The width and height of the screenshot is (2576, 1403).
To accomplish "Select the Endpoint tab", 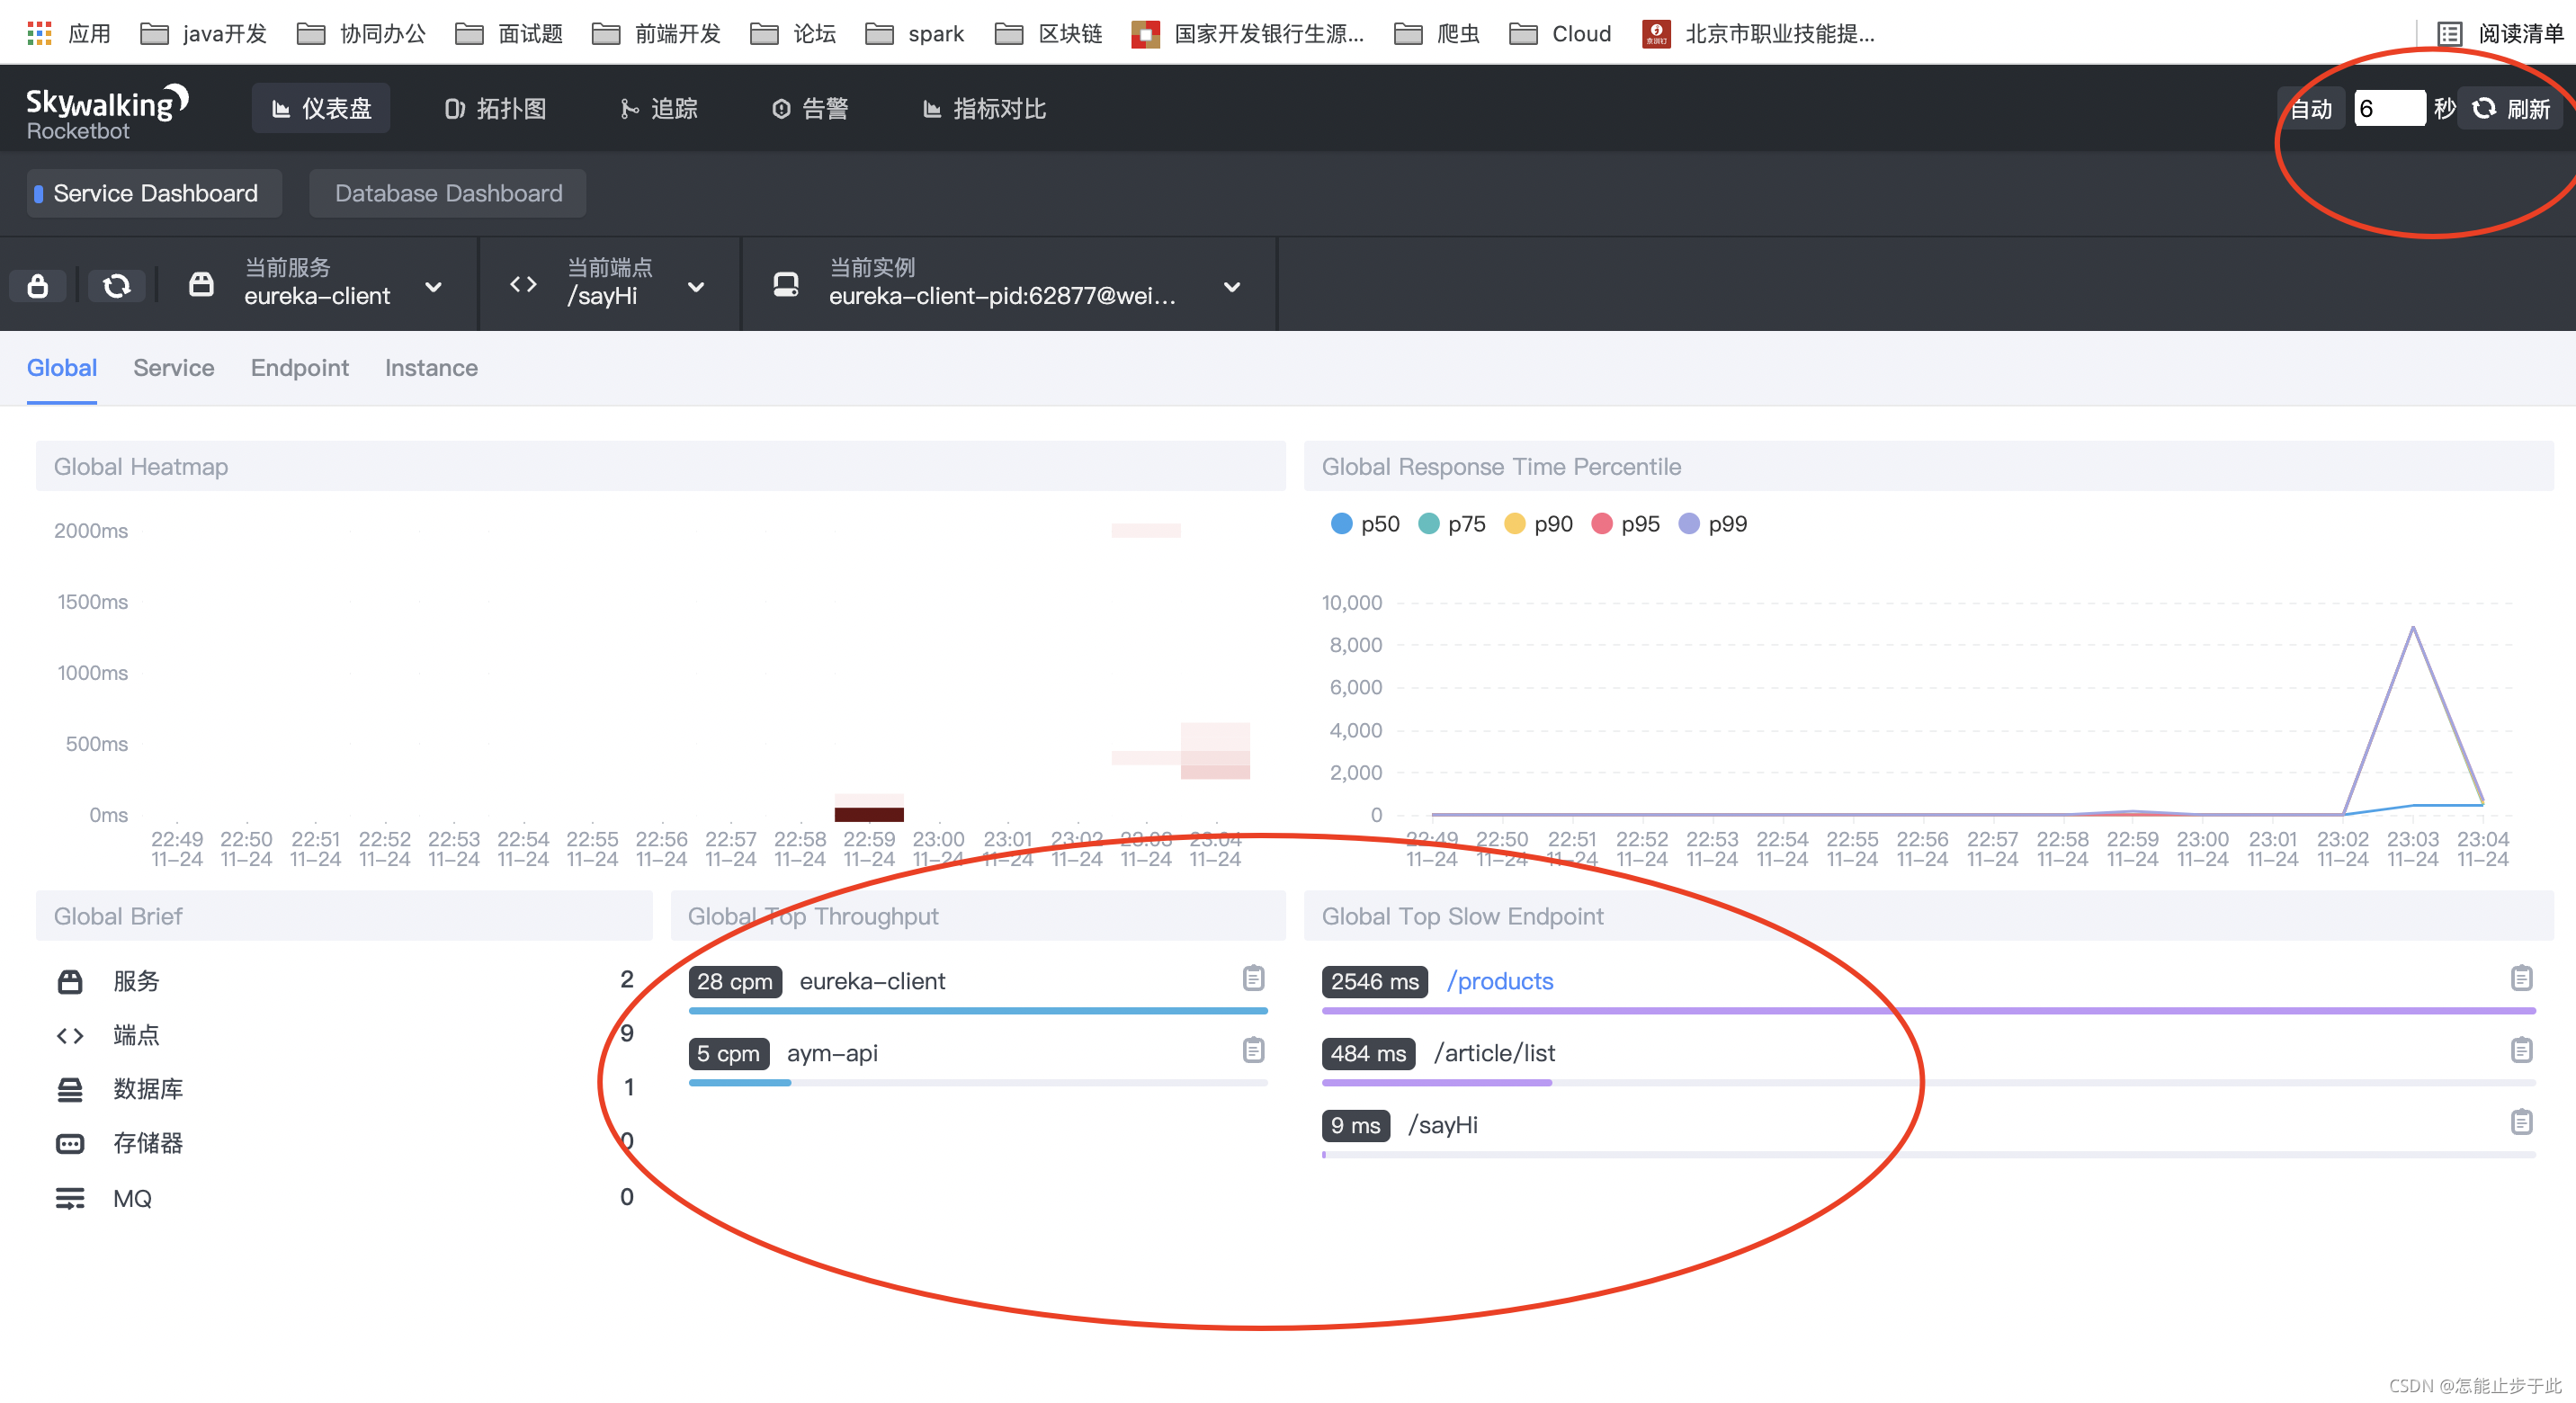I will [x=299, y=366].
